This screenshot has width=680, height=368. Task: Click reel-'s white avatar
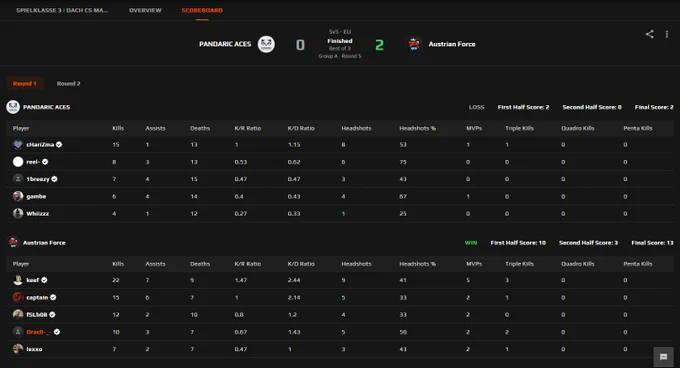click(18, 162)
